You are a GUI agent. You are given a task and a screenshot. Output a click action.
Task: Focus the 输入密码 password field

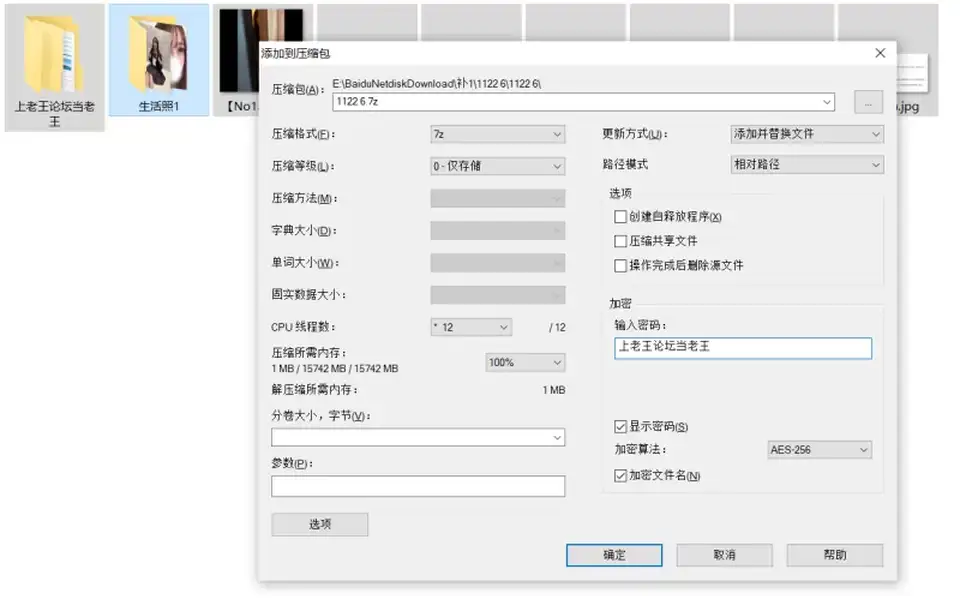[x=743, y=348]
